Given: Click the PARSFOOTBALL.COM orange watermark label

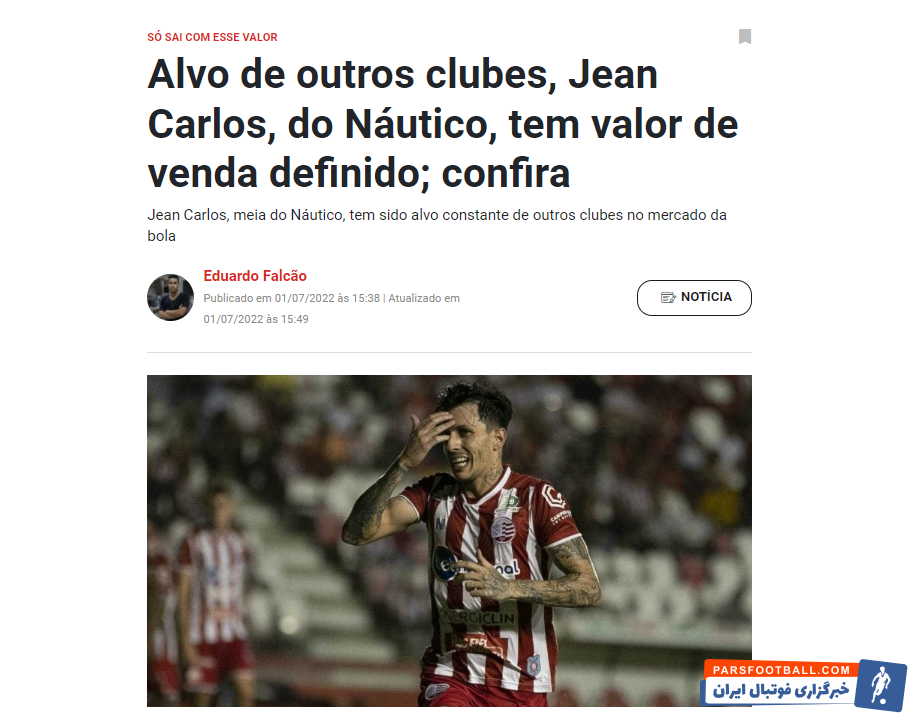Looking at the screenshot, I should 781,670.
